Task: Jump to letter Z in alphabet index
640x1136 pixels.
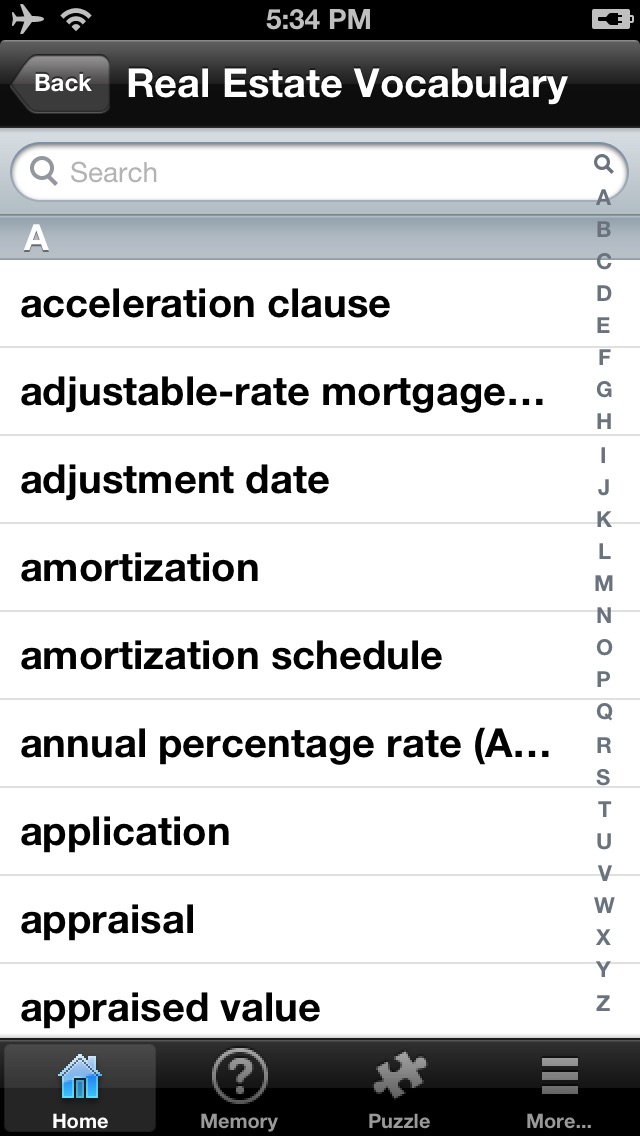Action: tap(603, 1003)
